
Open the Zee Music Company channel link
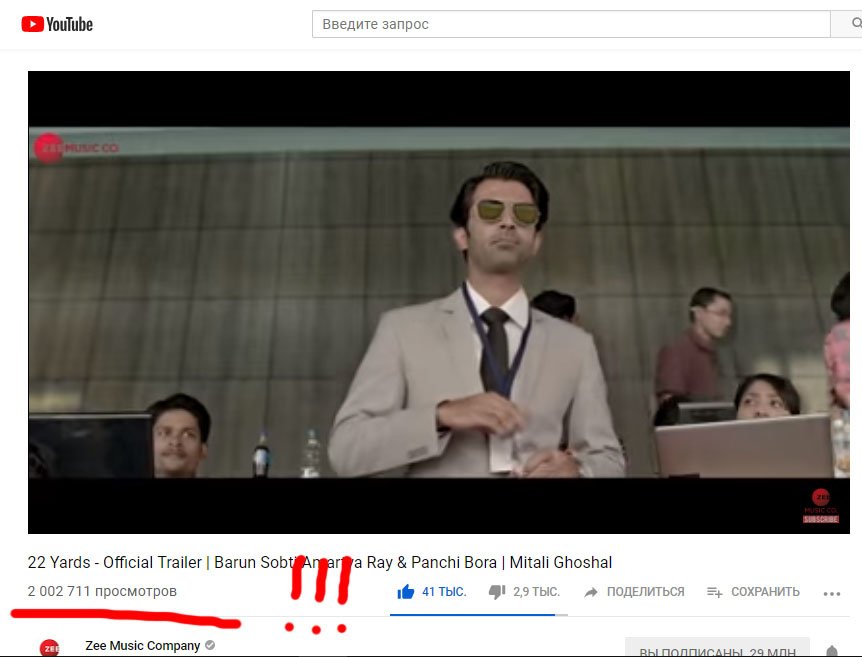(x=142, y=645)
